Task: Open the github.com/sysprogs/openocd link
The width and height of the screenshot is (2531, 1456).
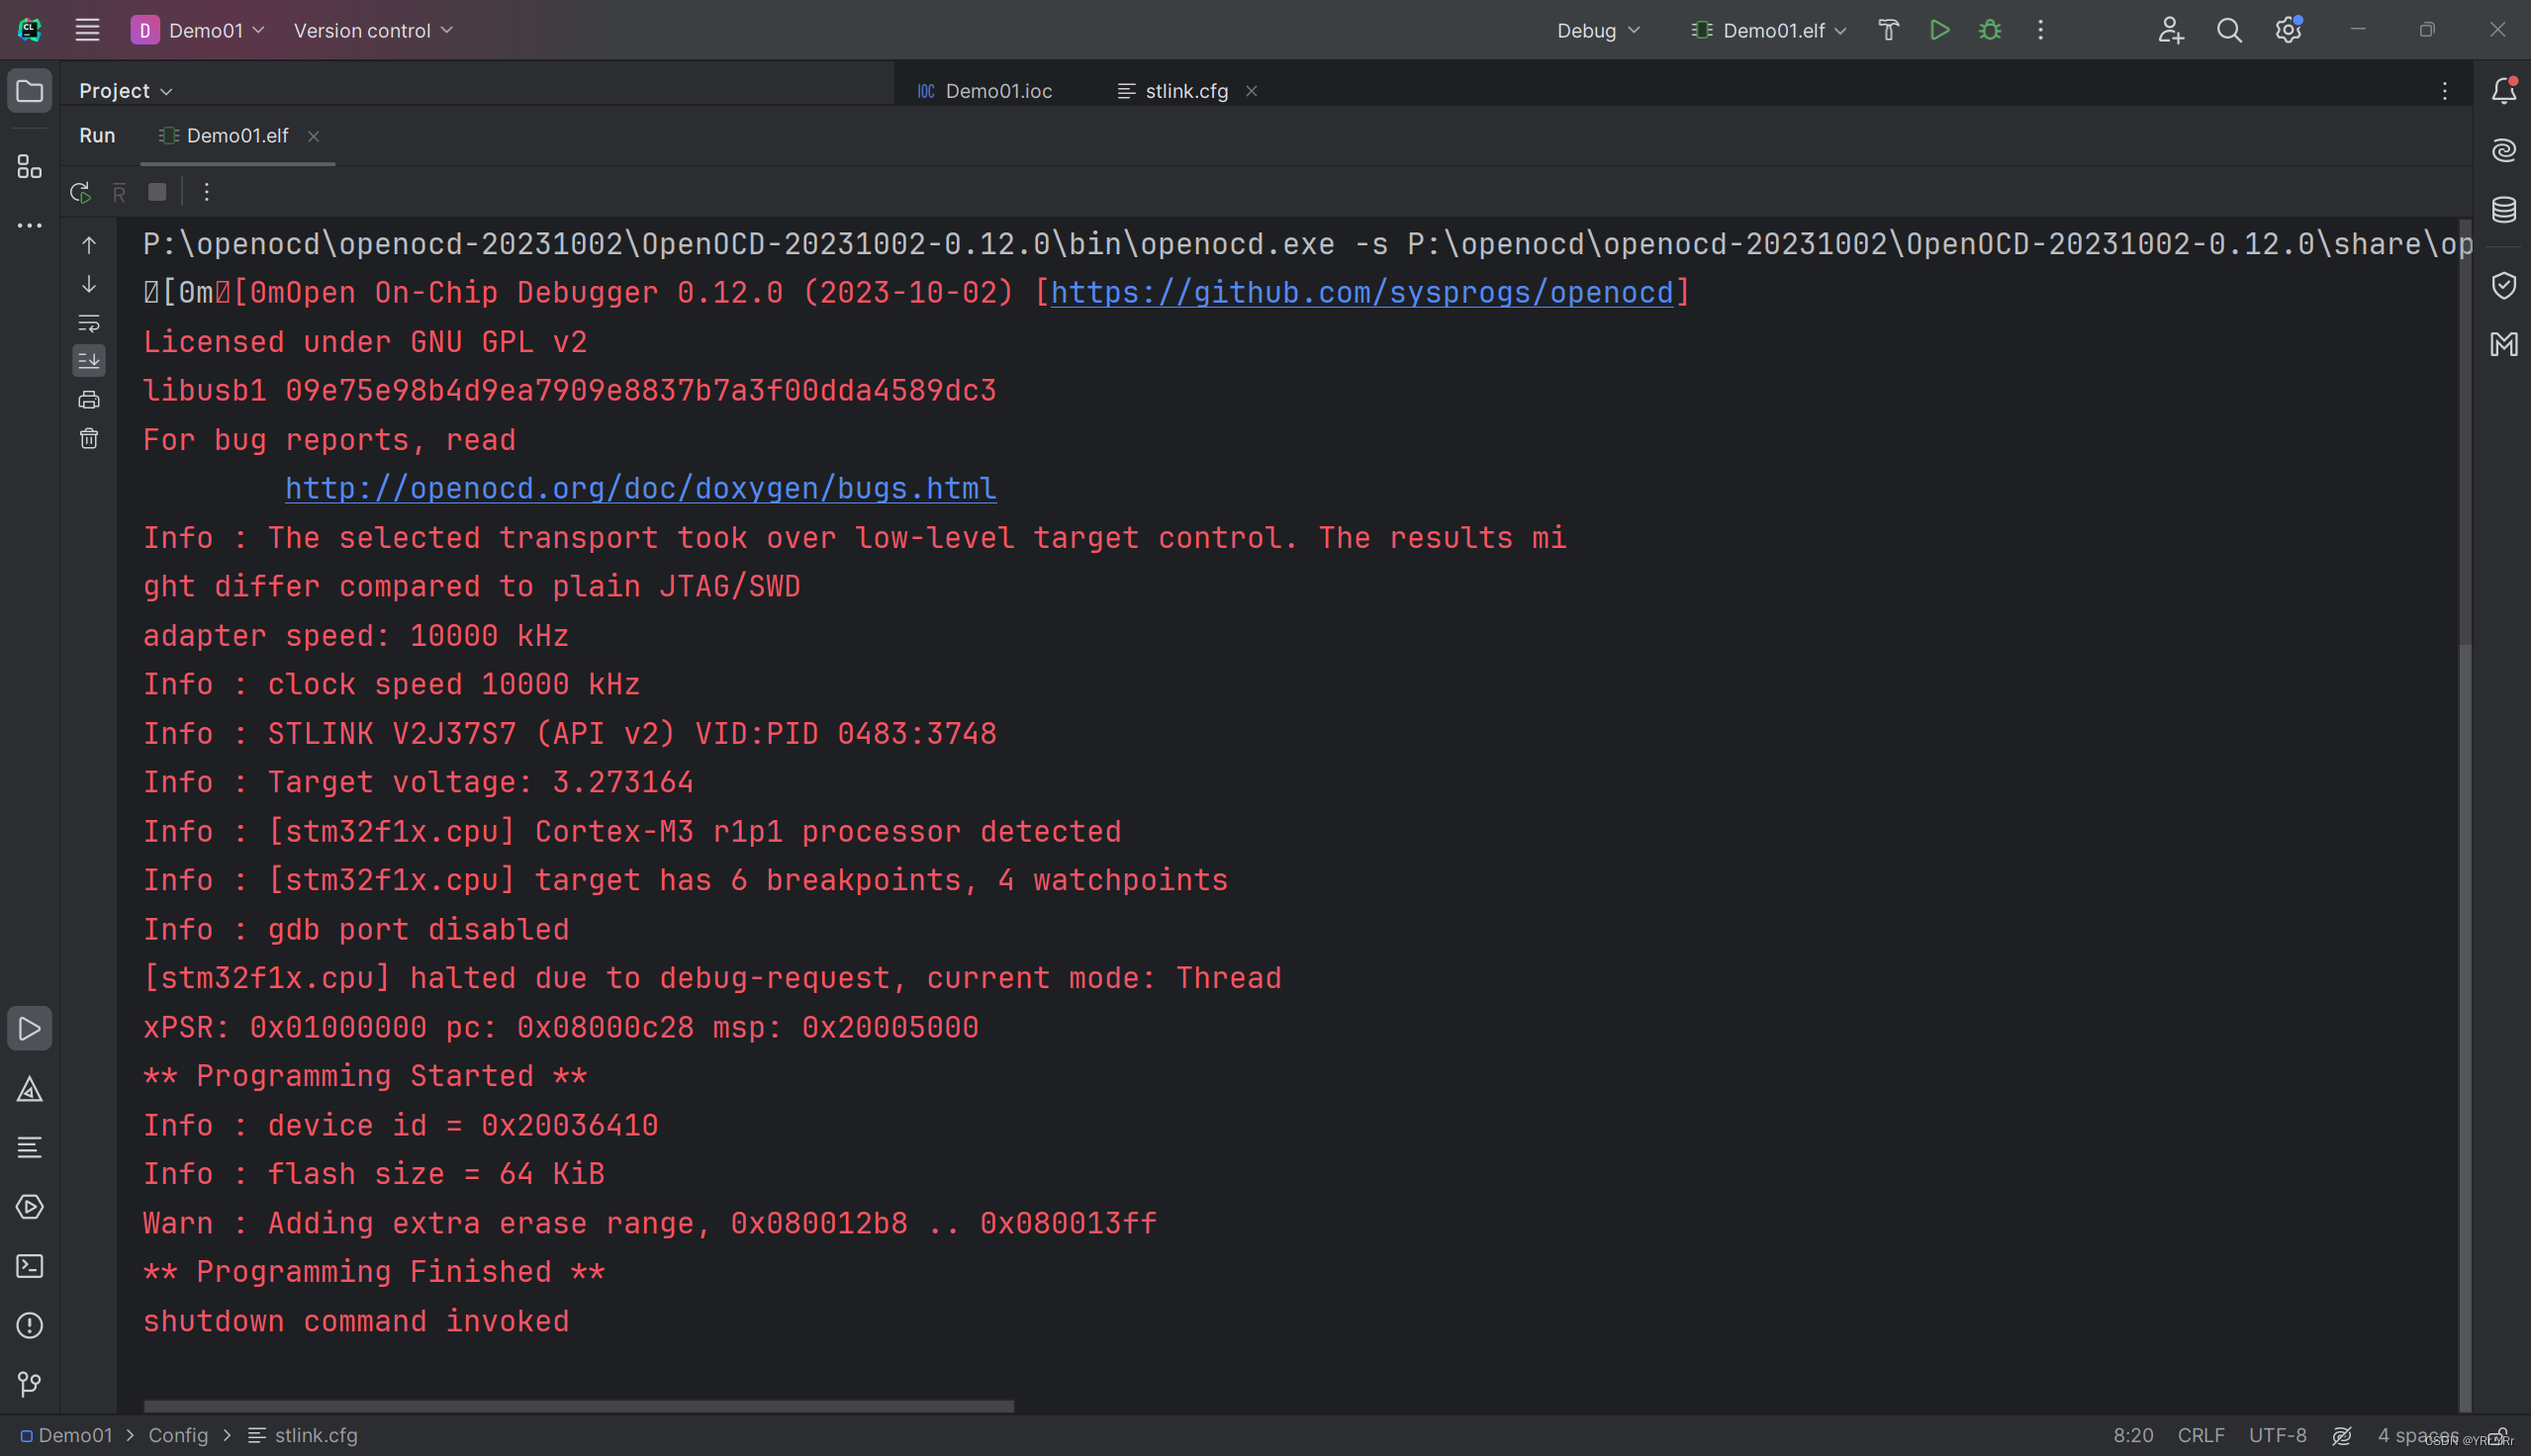Action: pyautogui.click(x=1361, y=293)
